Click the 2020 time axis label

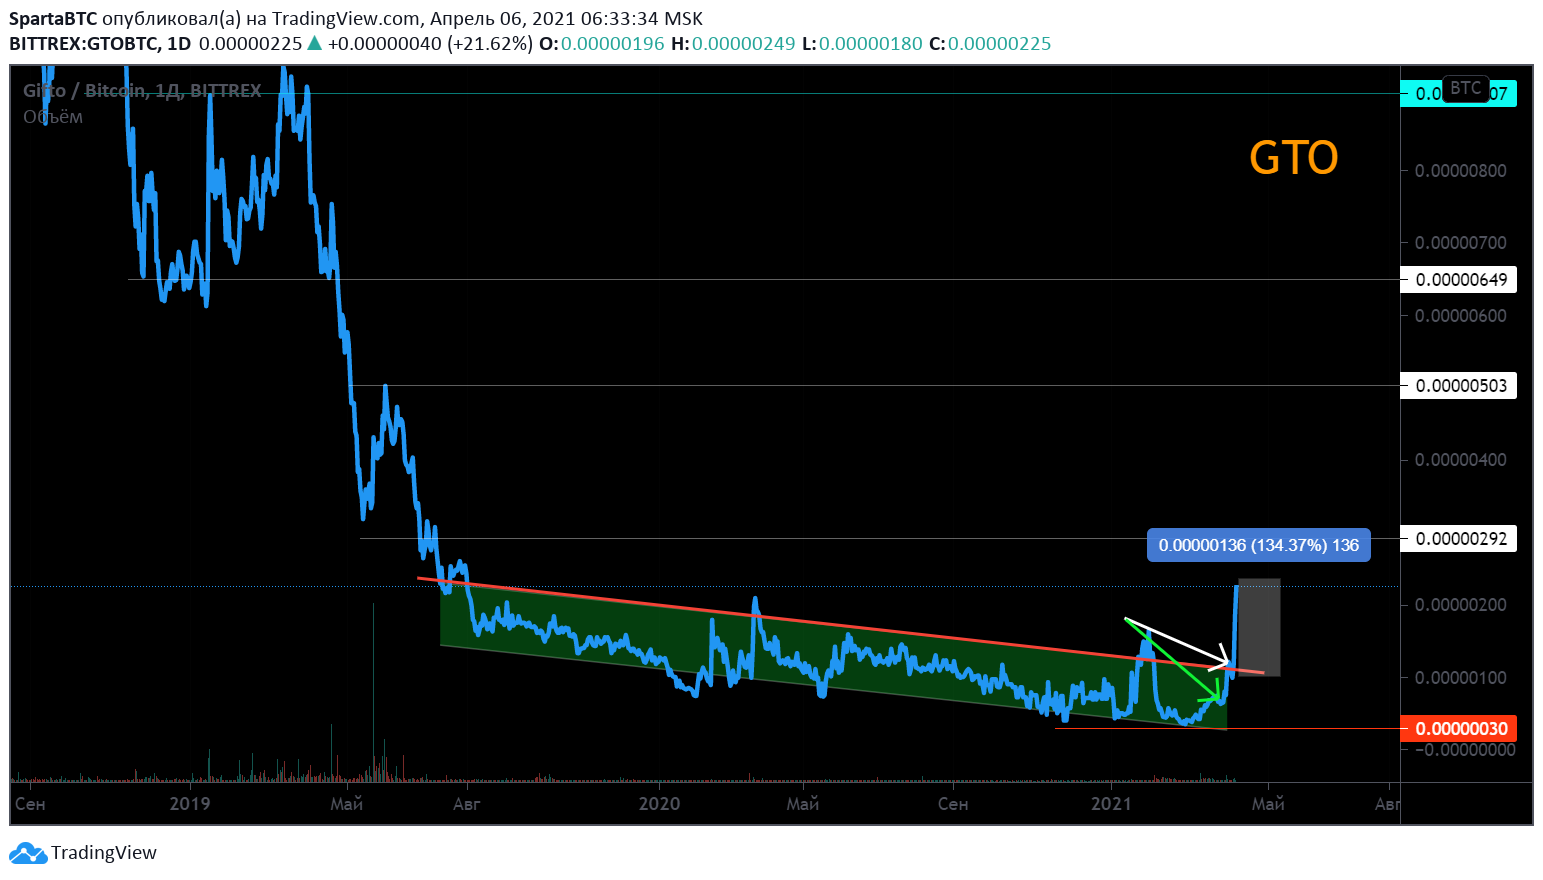[659, 804]
